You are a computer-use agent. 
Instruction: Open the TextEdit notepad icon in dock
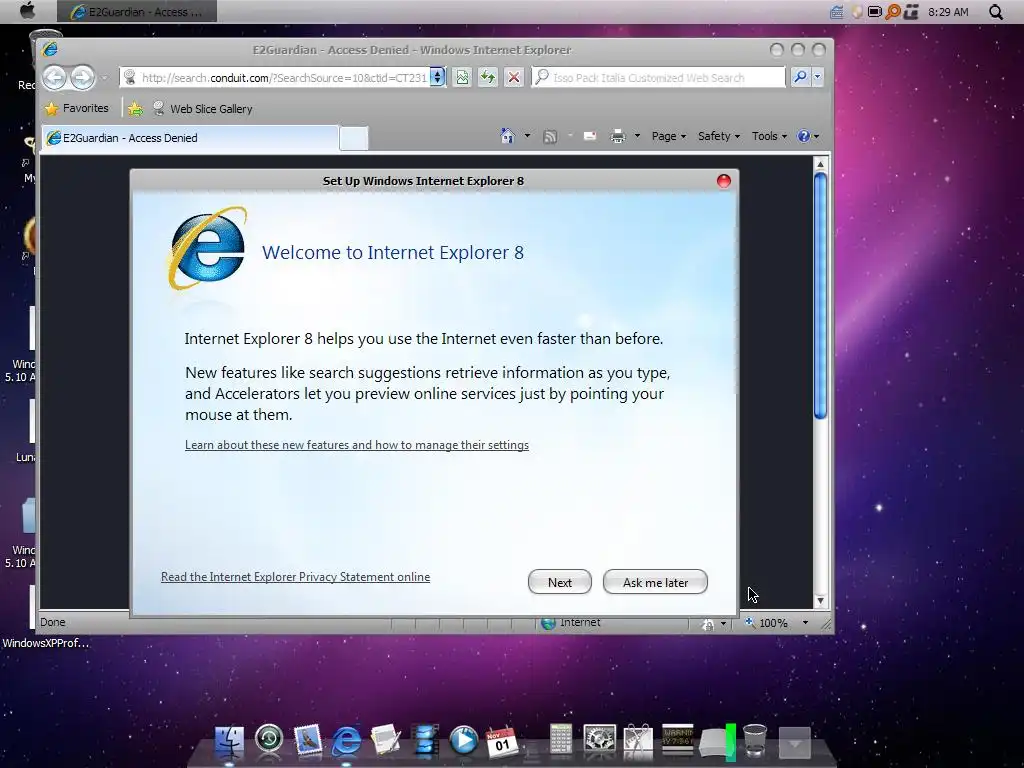(385, 741)
